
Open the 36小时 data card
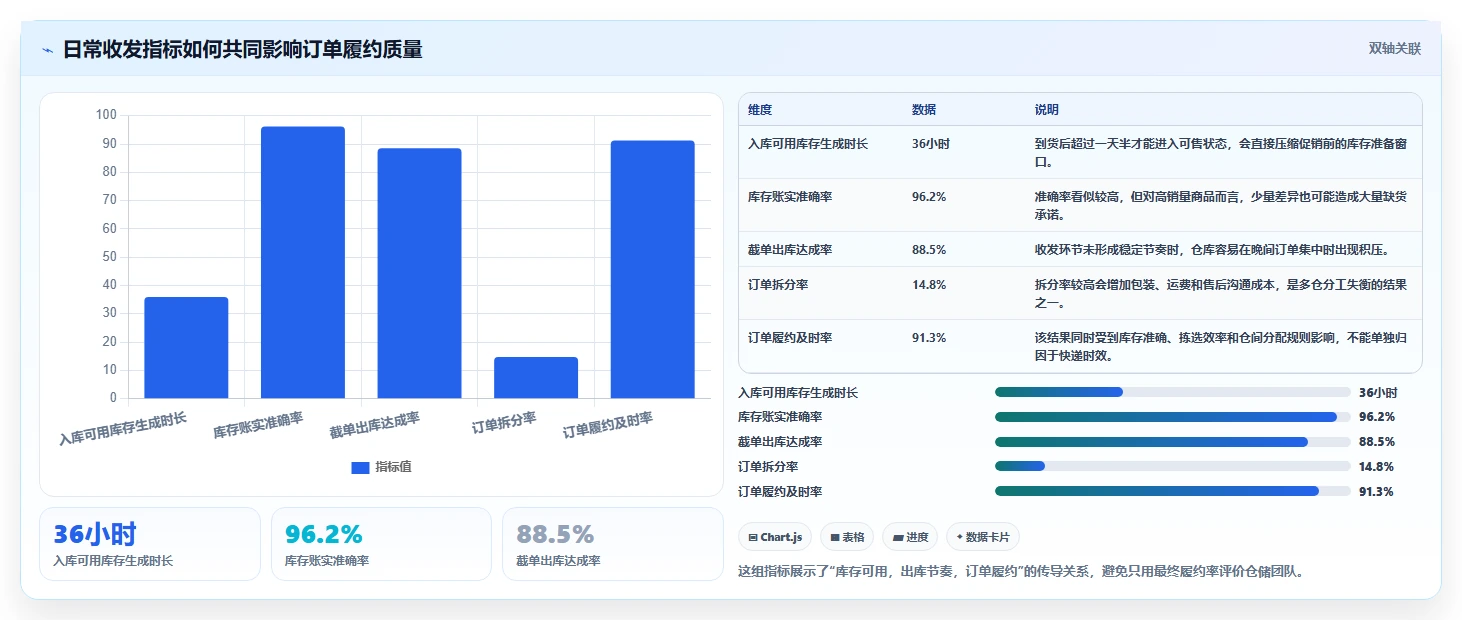click(150, 544)
